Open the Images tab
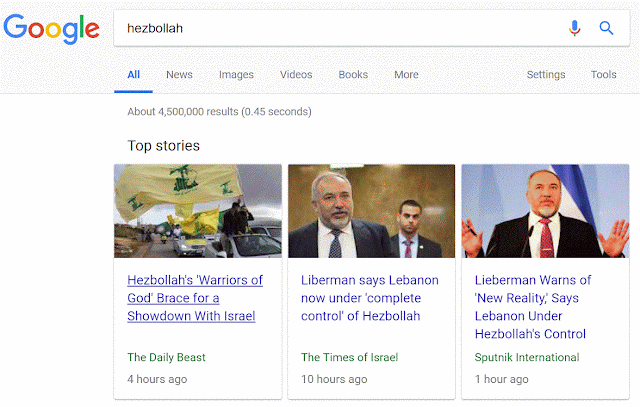Viewport: 640px width, 407px height. pyautogui.click(x=236, y=75)
